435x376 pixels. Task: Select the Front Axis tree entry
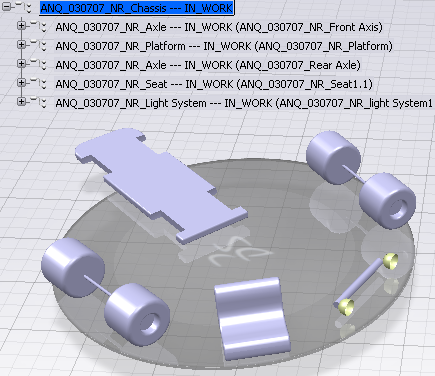pyautogui.click(x=219, y=27)
